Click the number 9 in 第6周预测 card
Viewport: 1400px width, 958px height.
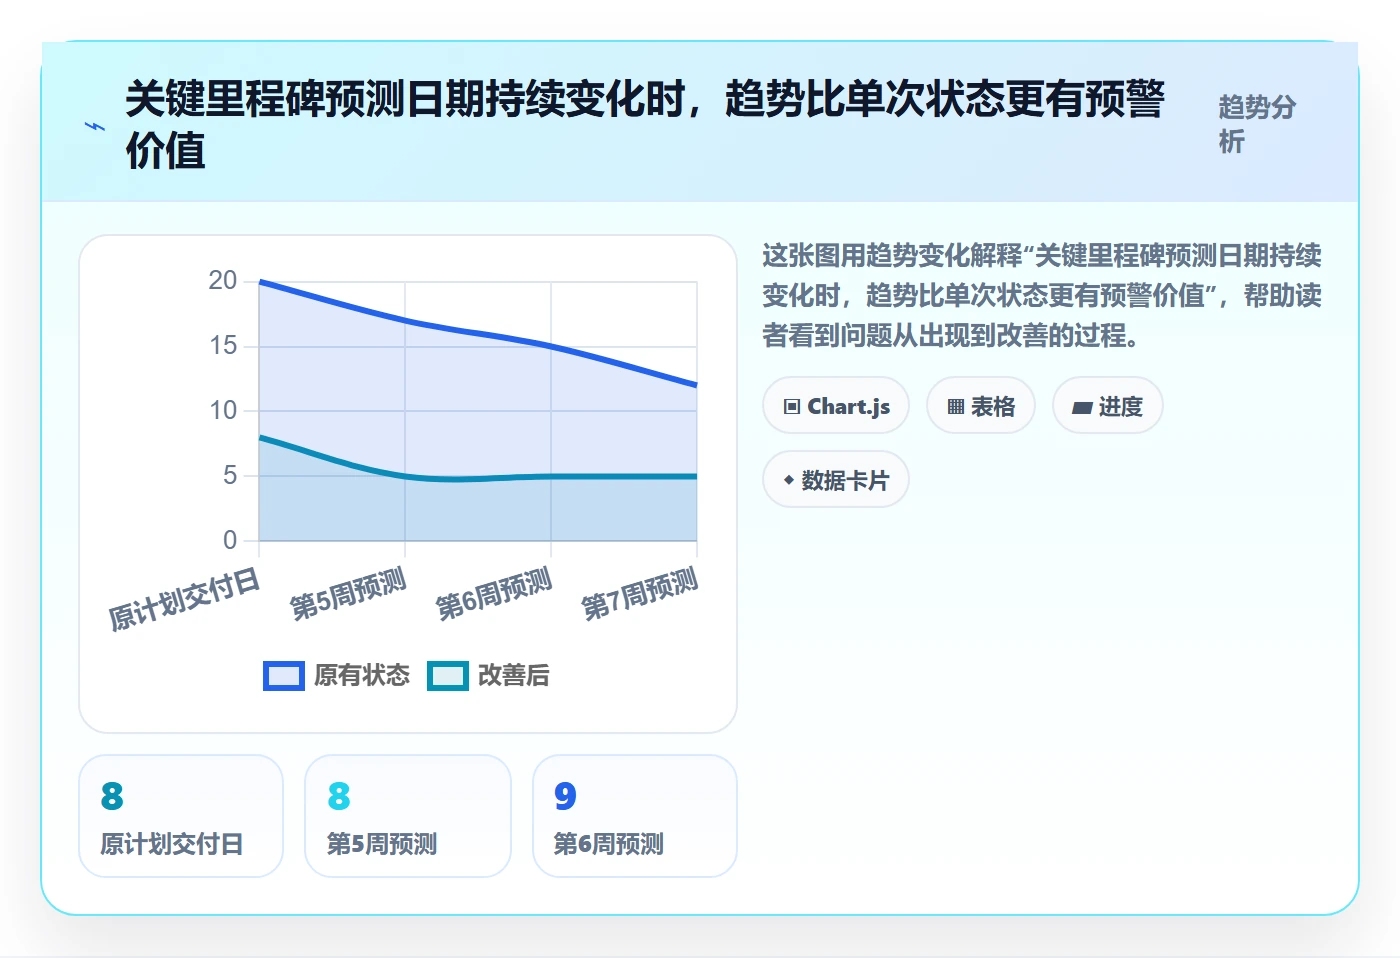coord(565,796)
